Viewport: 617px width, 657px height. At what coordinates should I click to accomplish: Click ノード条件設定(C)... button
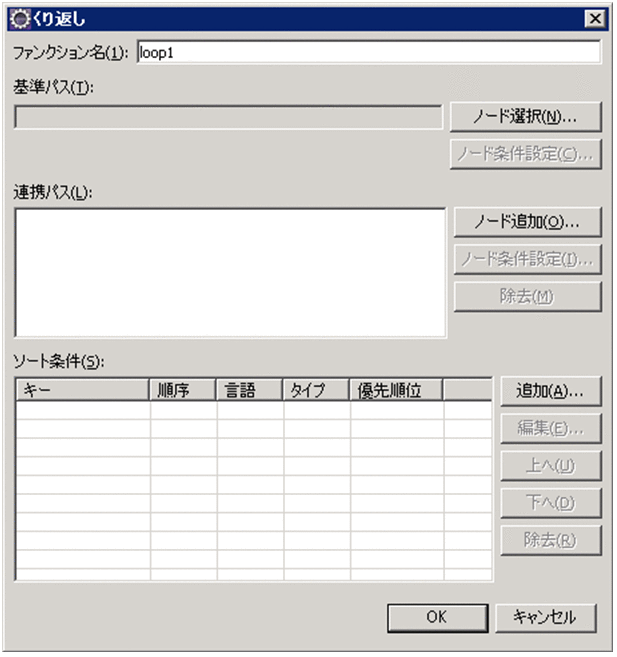pyautogui.click(x=526, y=154)
